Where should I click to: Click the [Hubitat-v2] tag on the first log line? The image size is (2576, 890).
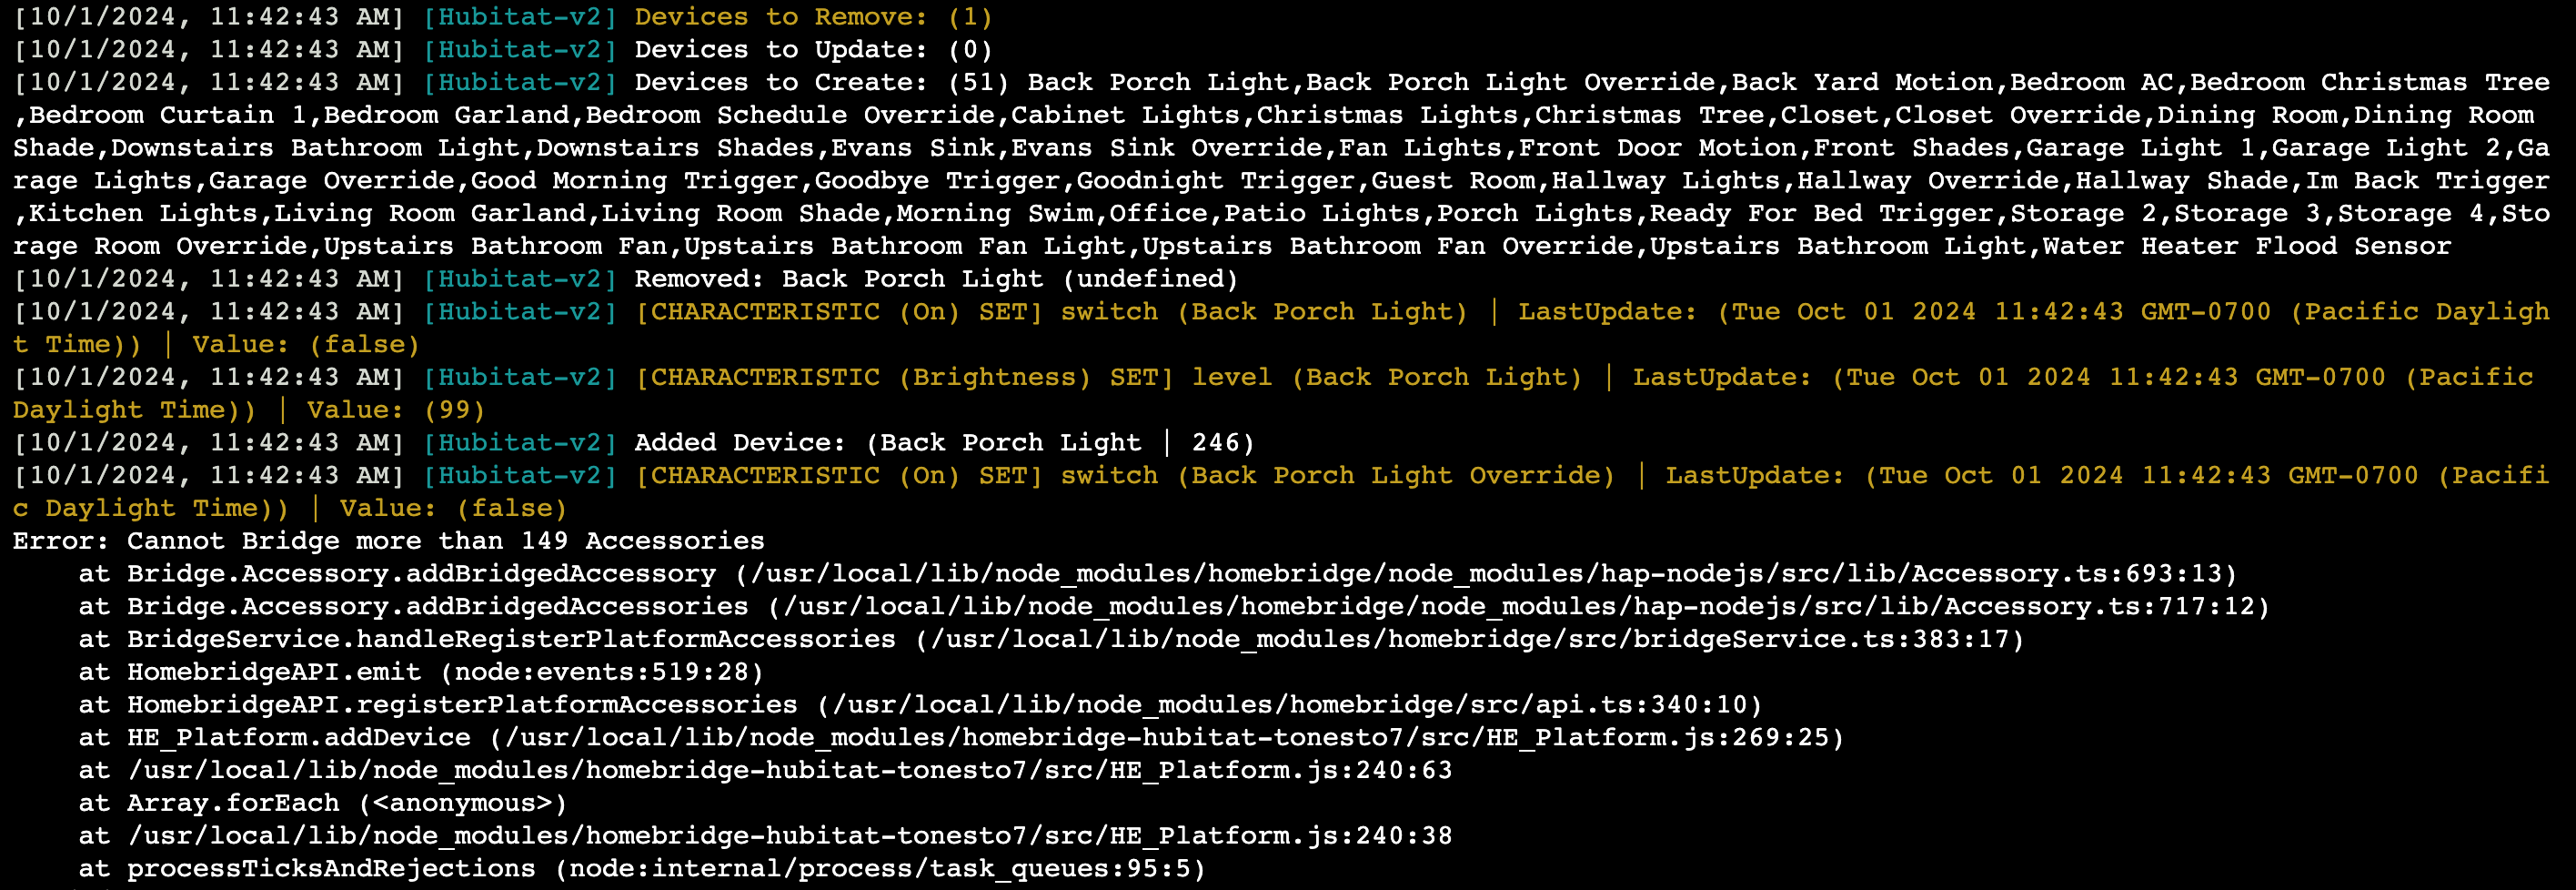(x=520, y=17)
